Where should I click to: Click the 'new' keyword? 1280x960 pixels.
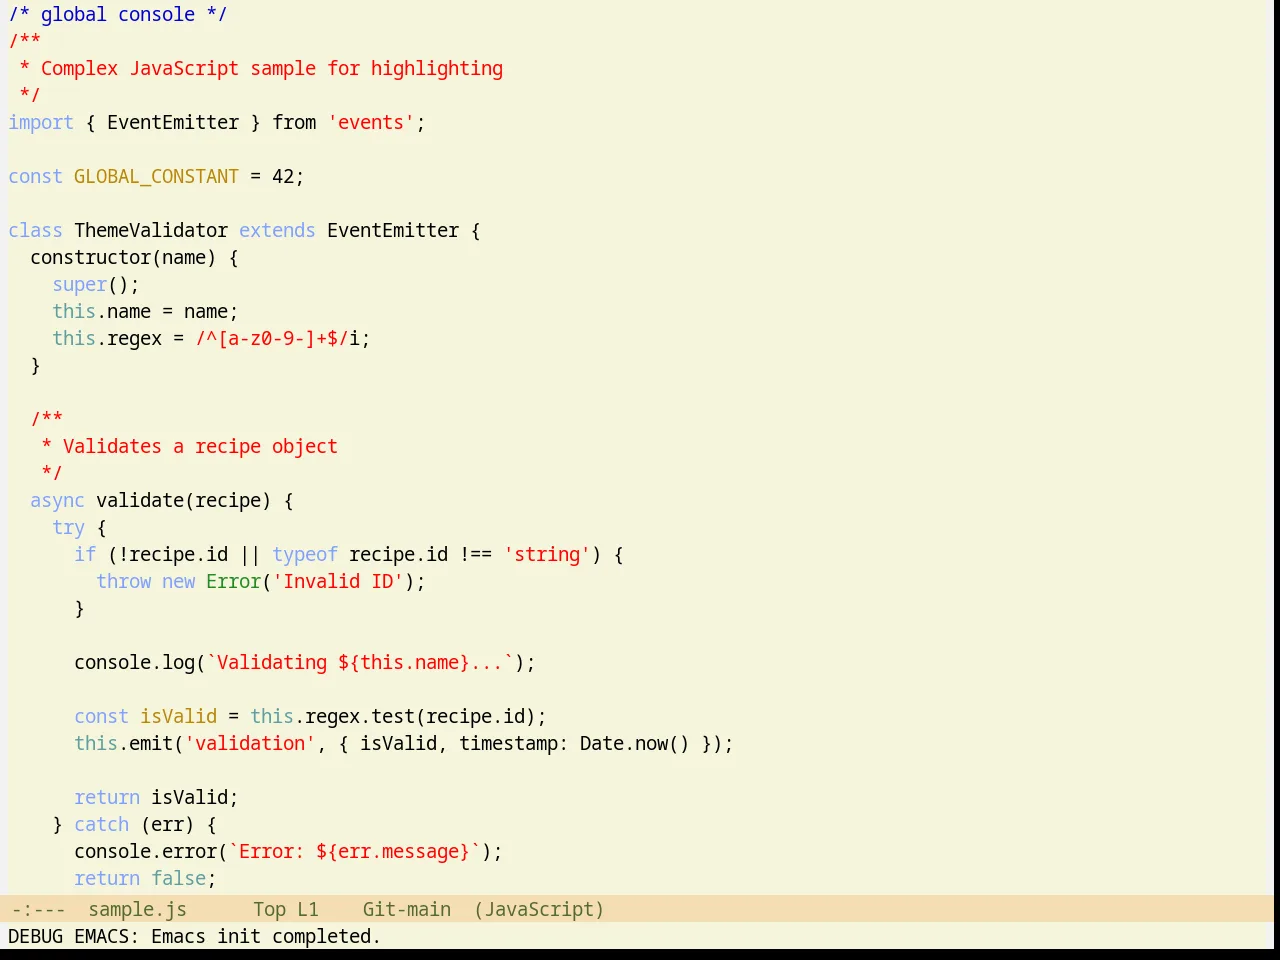coord(178,581)
